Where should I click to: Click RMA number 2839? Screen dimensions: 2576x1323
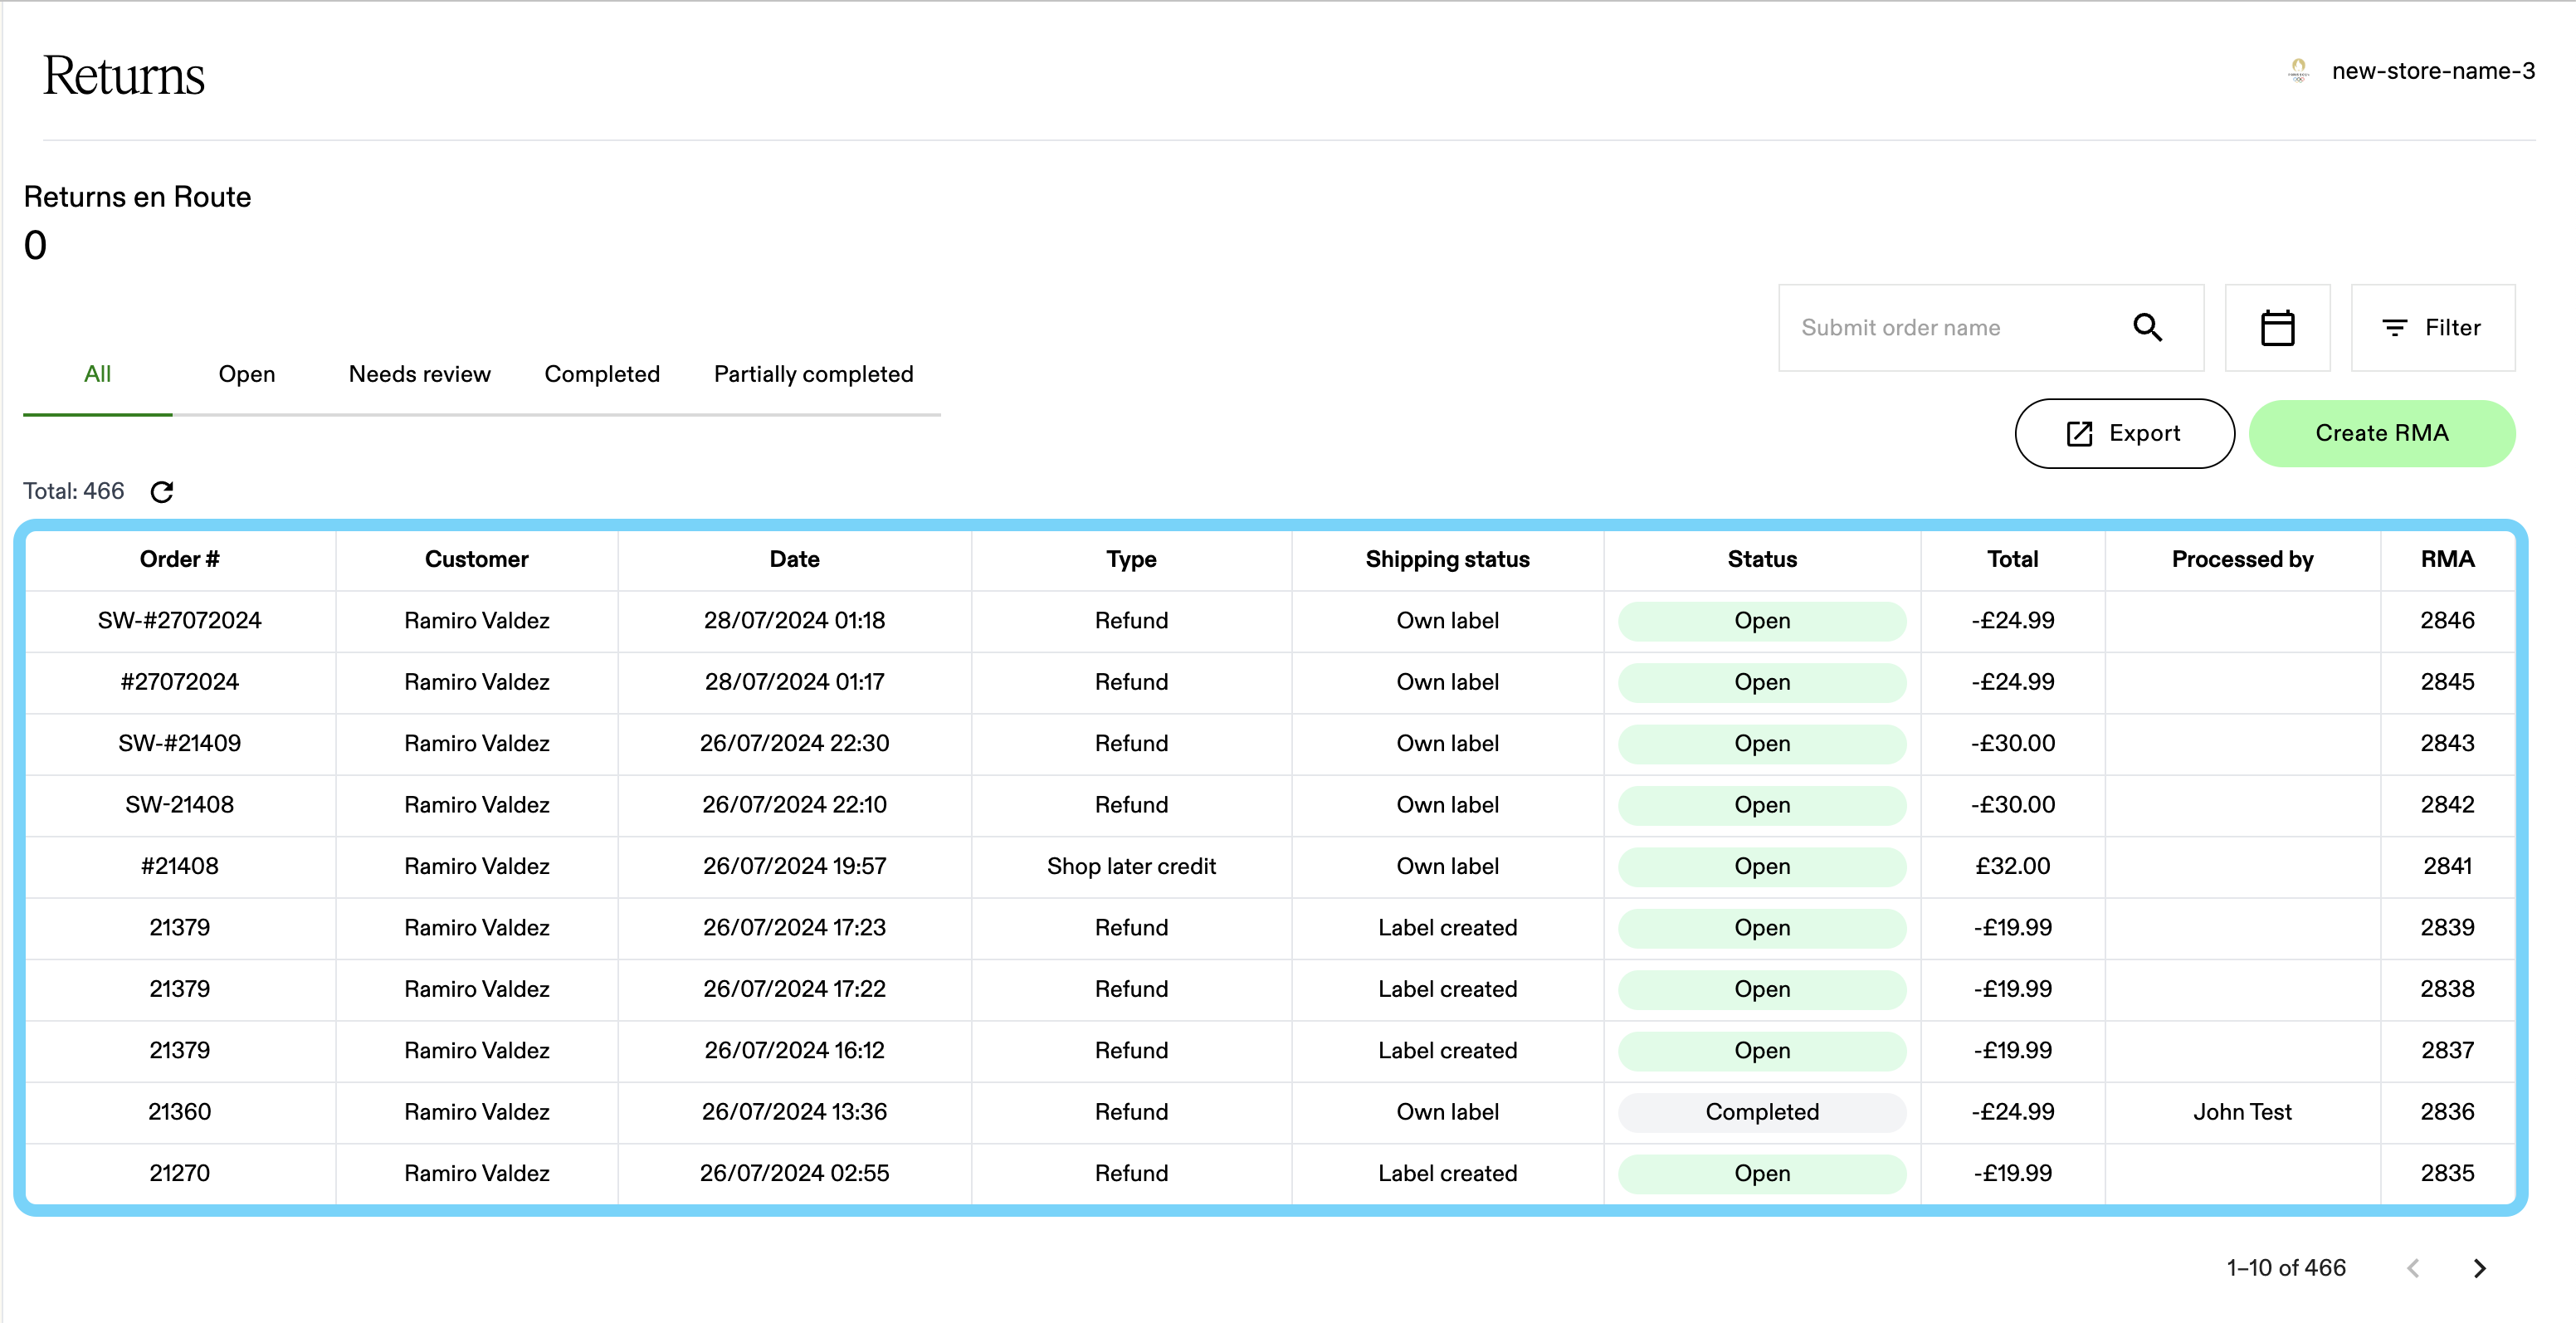(x=2447, y=928)
